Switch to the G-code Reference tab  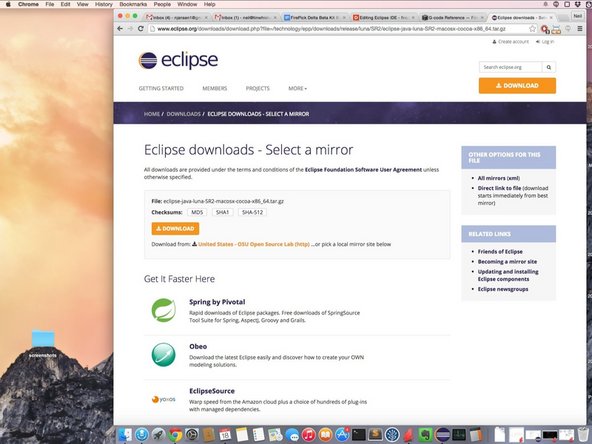[x=452, y=17]
